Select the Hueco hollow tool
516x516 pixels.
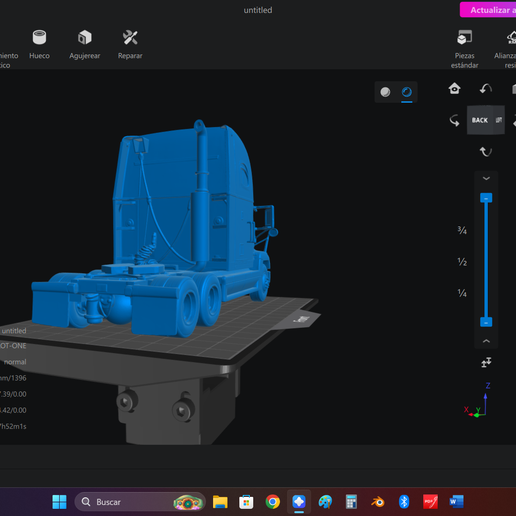39,44
